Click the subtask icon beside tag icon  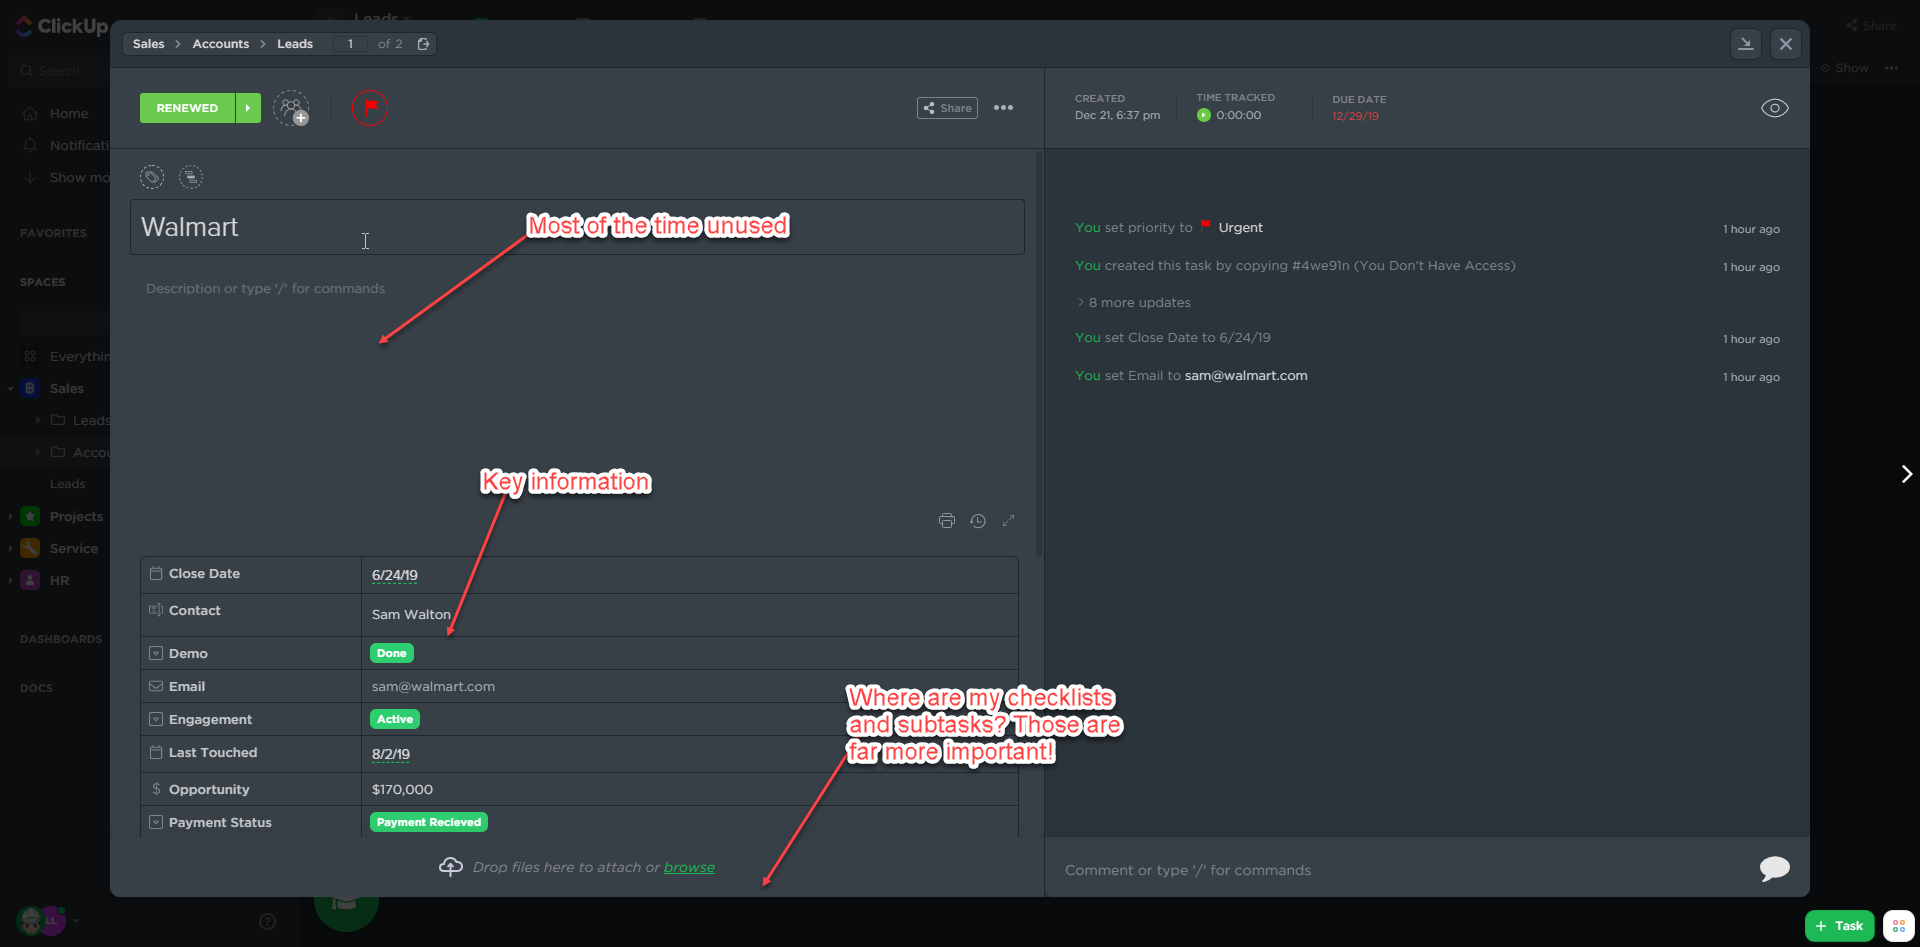[x=190, y=177]
